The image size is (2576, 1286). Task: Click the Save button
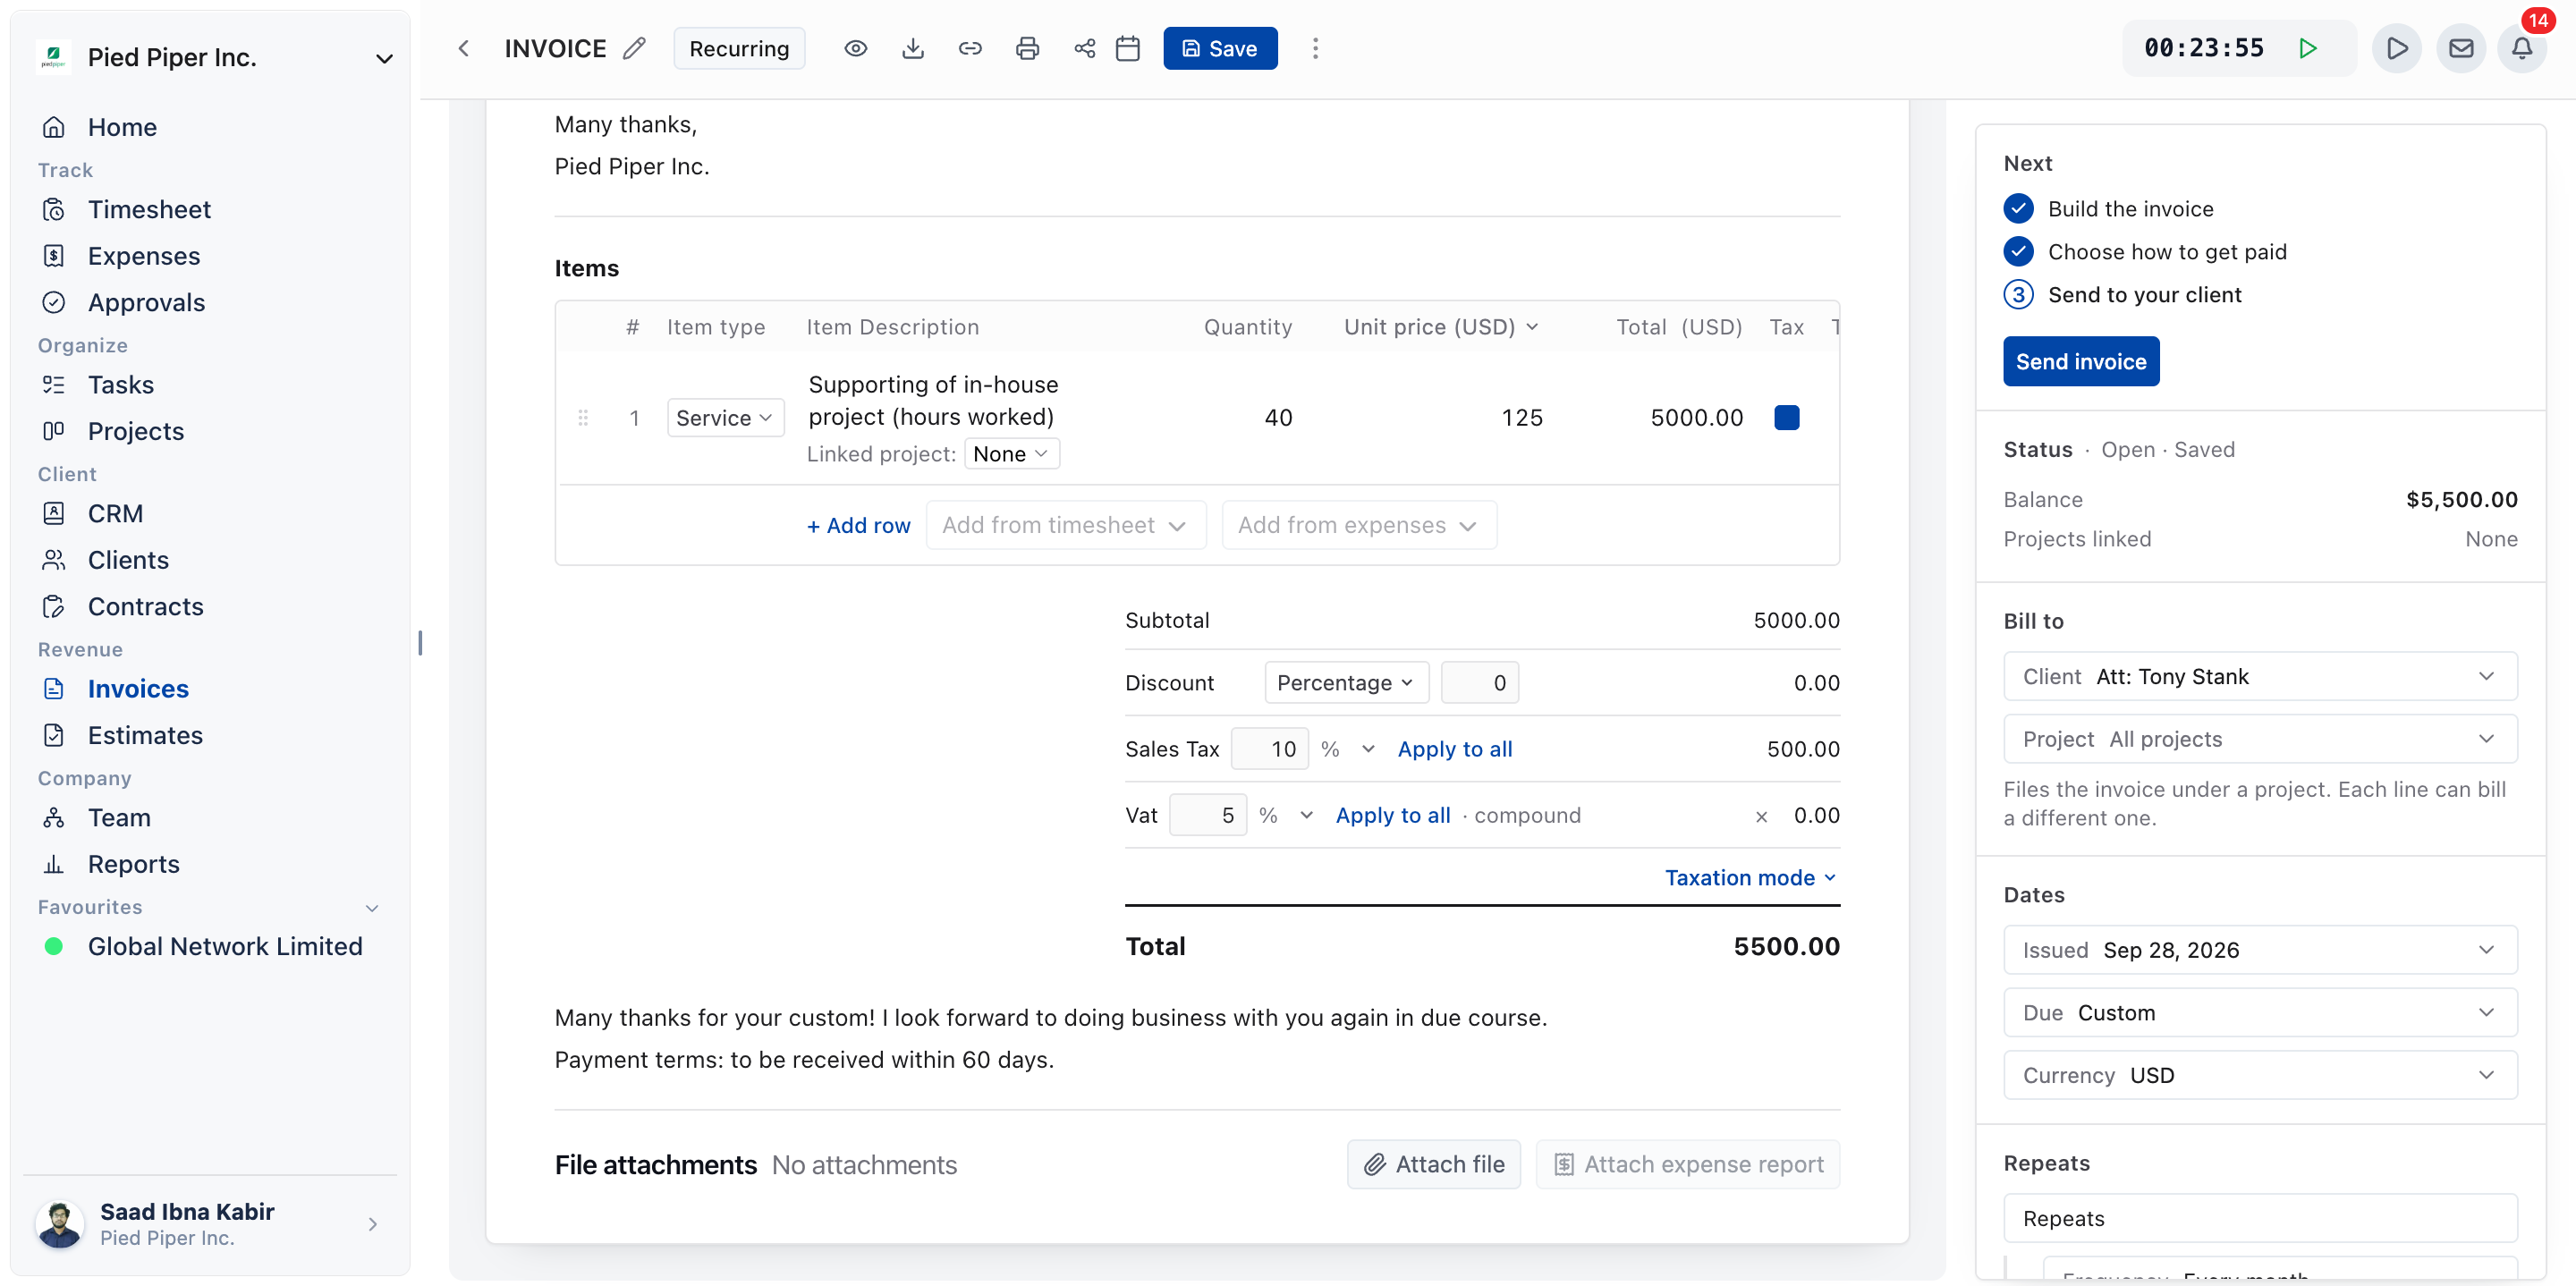tap(1220, 48)
